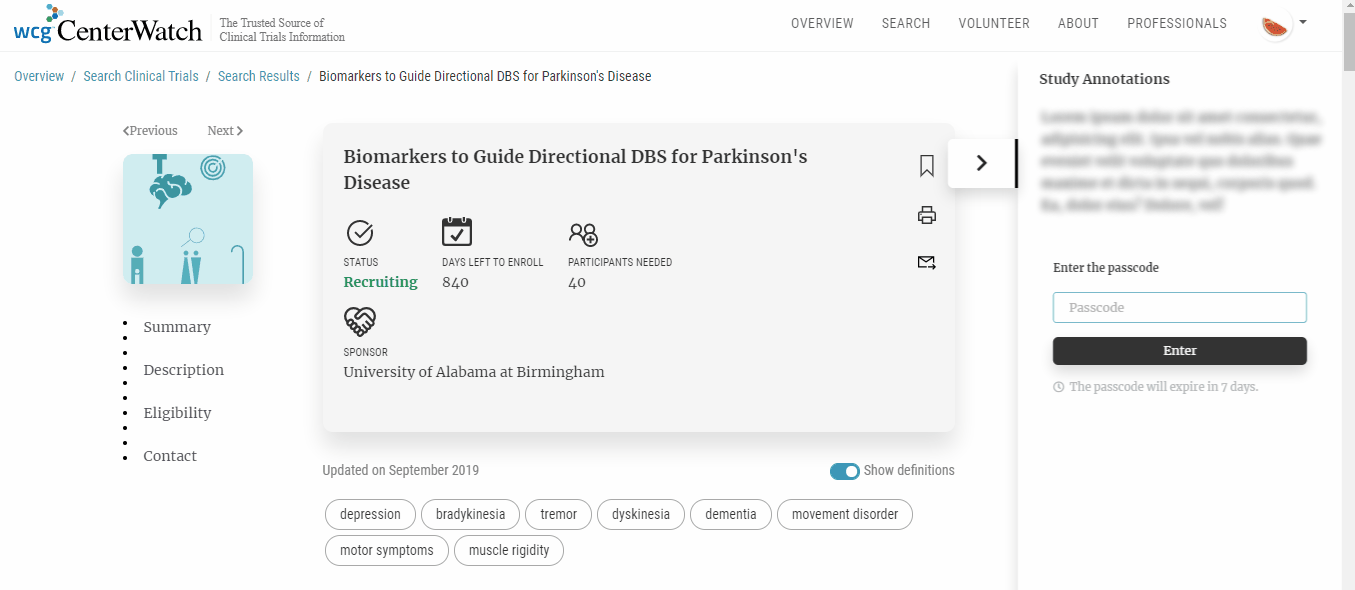Click the Passcode input field

tap(1179, 307)
